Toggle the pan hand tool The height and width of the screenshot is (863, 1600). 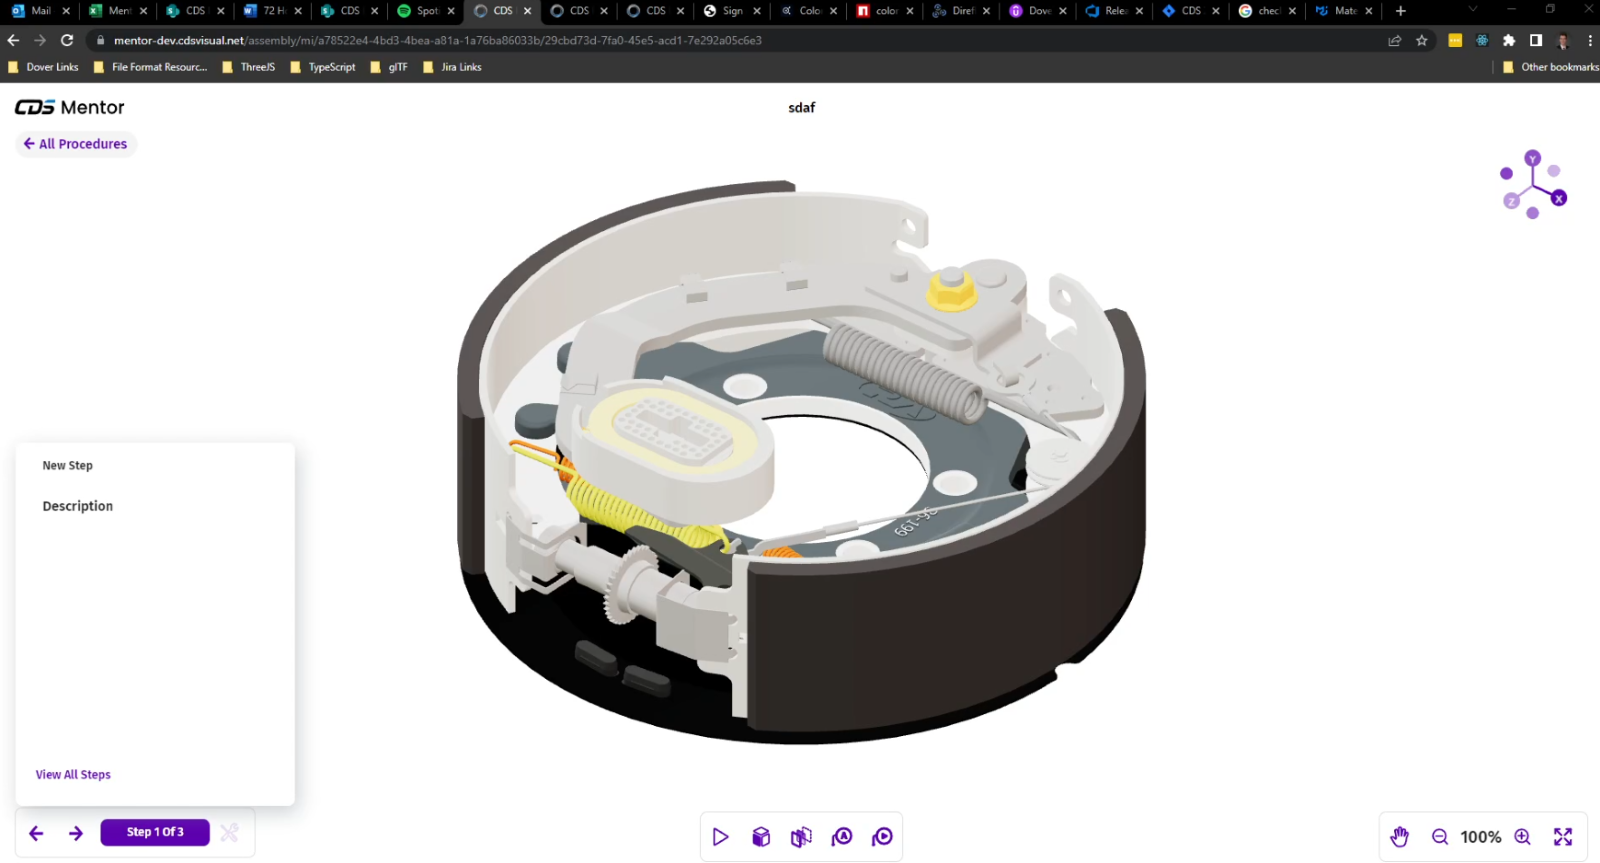1399,837
